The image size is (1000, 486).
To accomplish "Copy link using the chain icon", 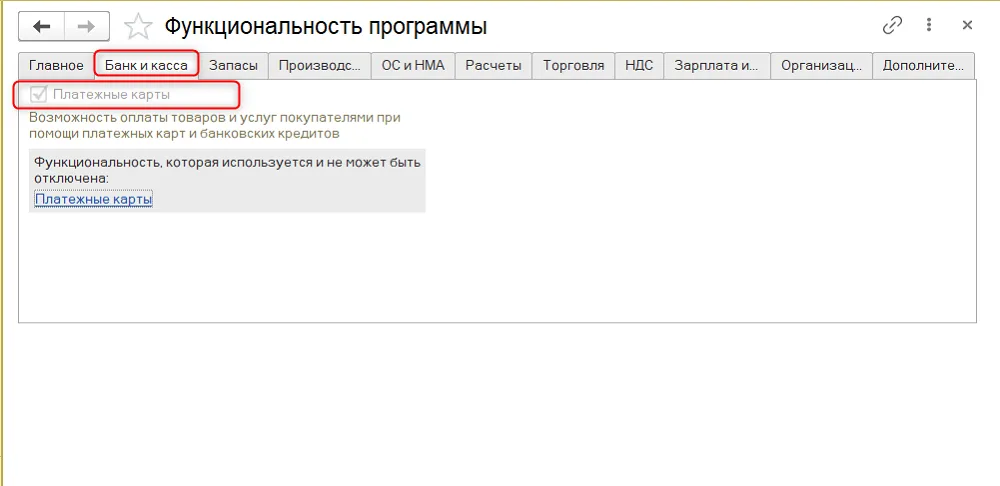I will pyautogui.click(x=892, y=26).
